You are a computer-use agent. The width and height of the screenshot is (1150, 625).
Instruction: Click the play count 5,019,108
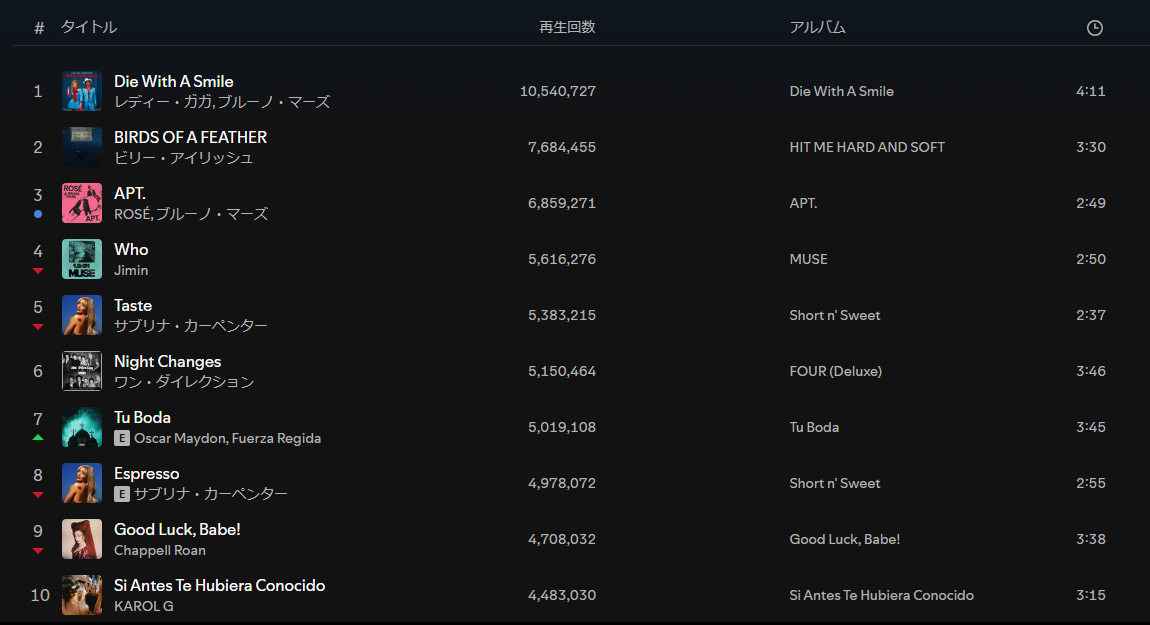tap(562, 427)
